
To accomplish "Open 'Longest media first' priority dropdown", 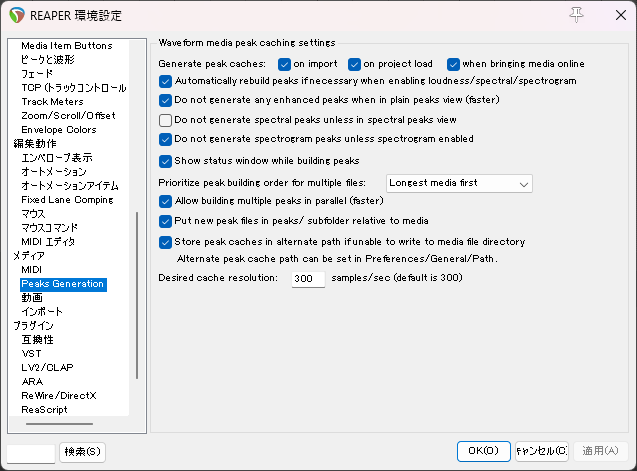I will coord(459,184).
